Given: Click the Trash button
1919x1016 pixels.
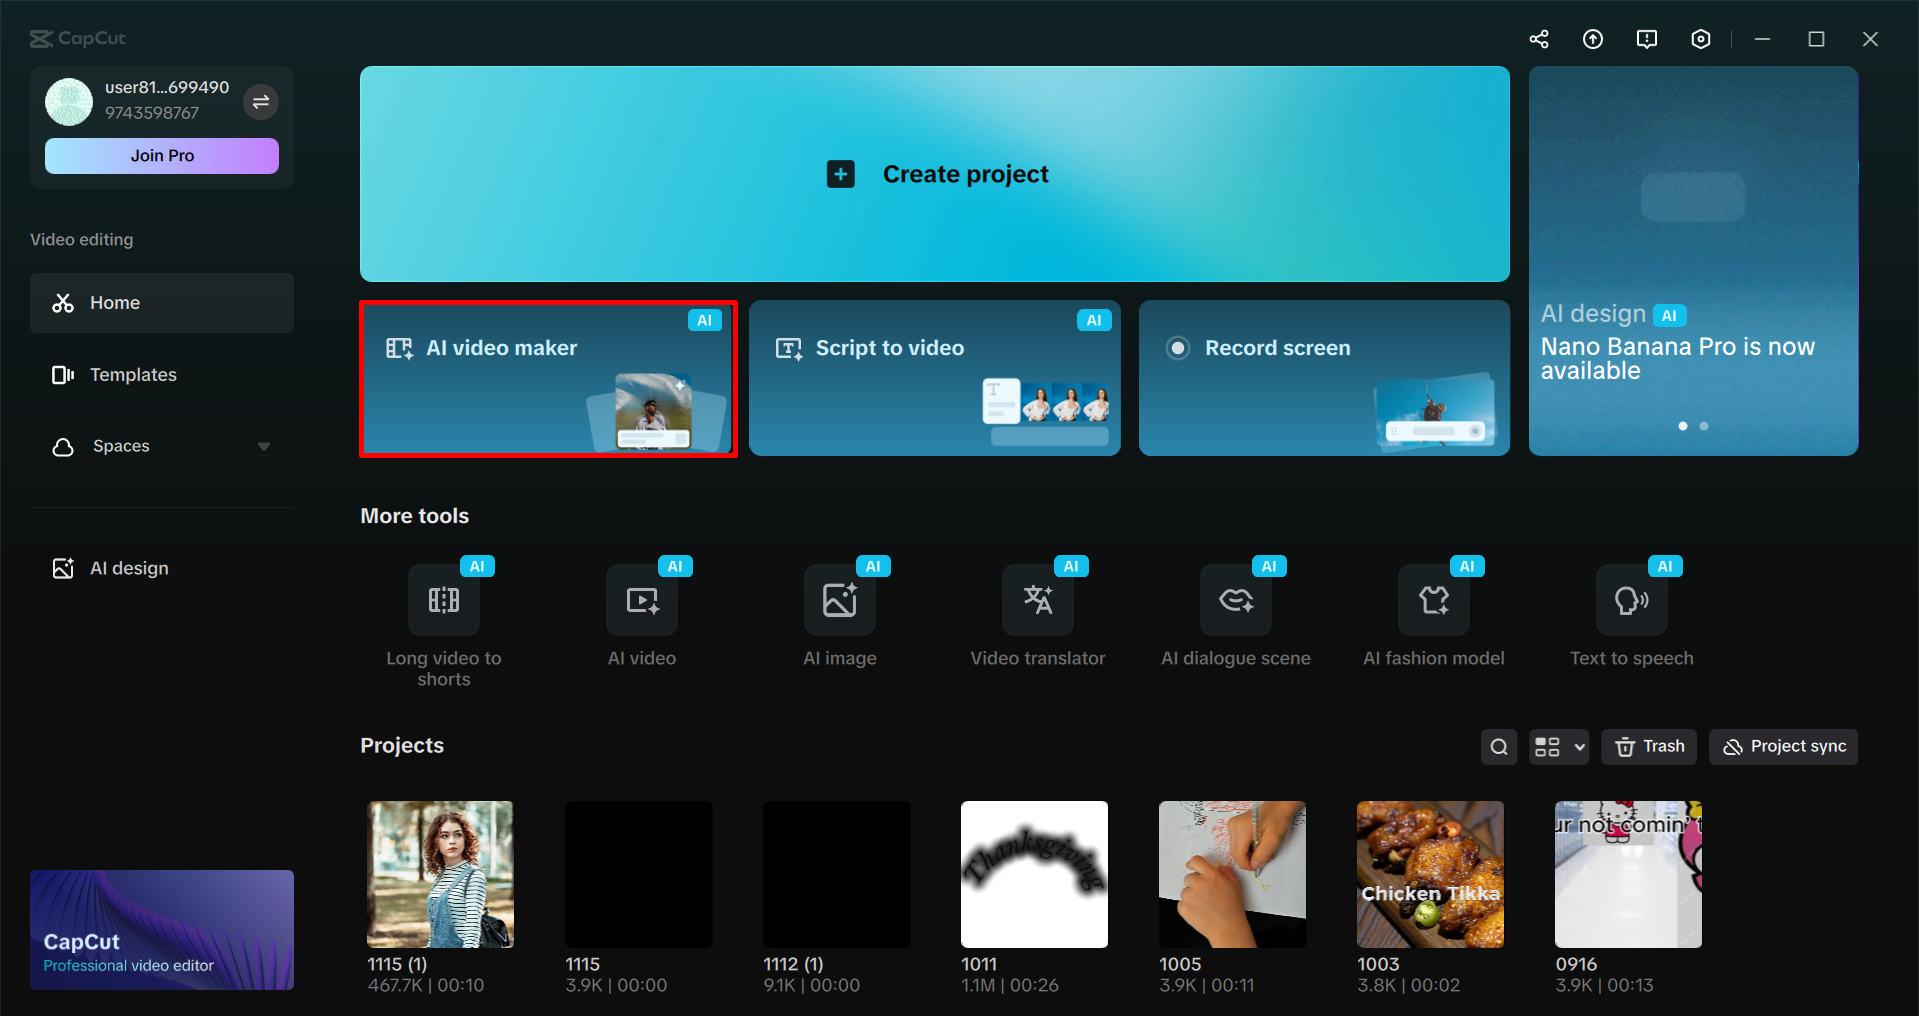Looking at the screenshot, I should 1649,747.
